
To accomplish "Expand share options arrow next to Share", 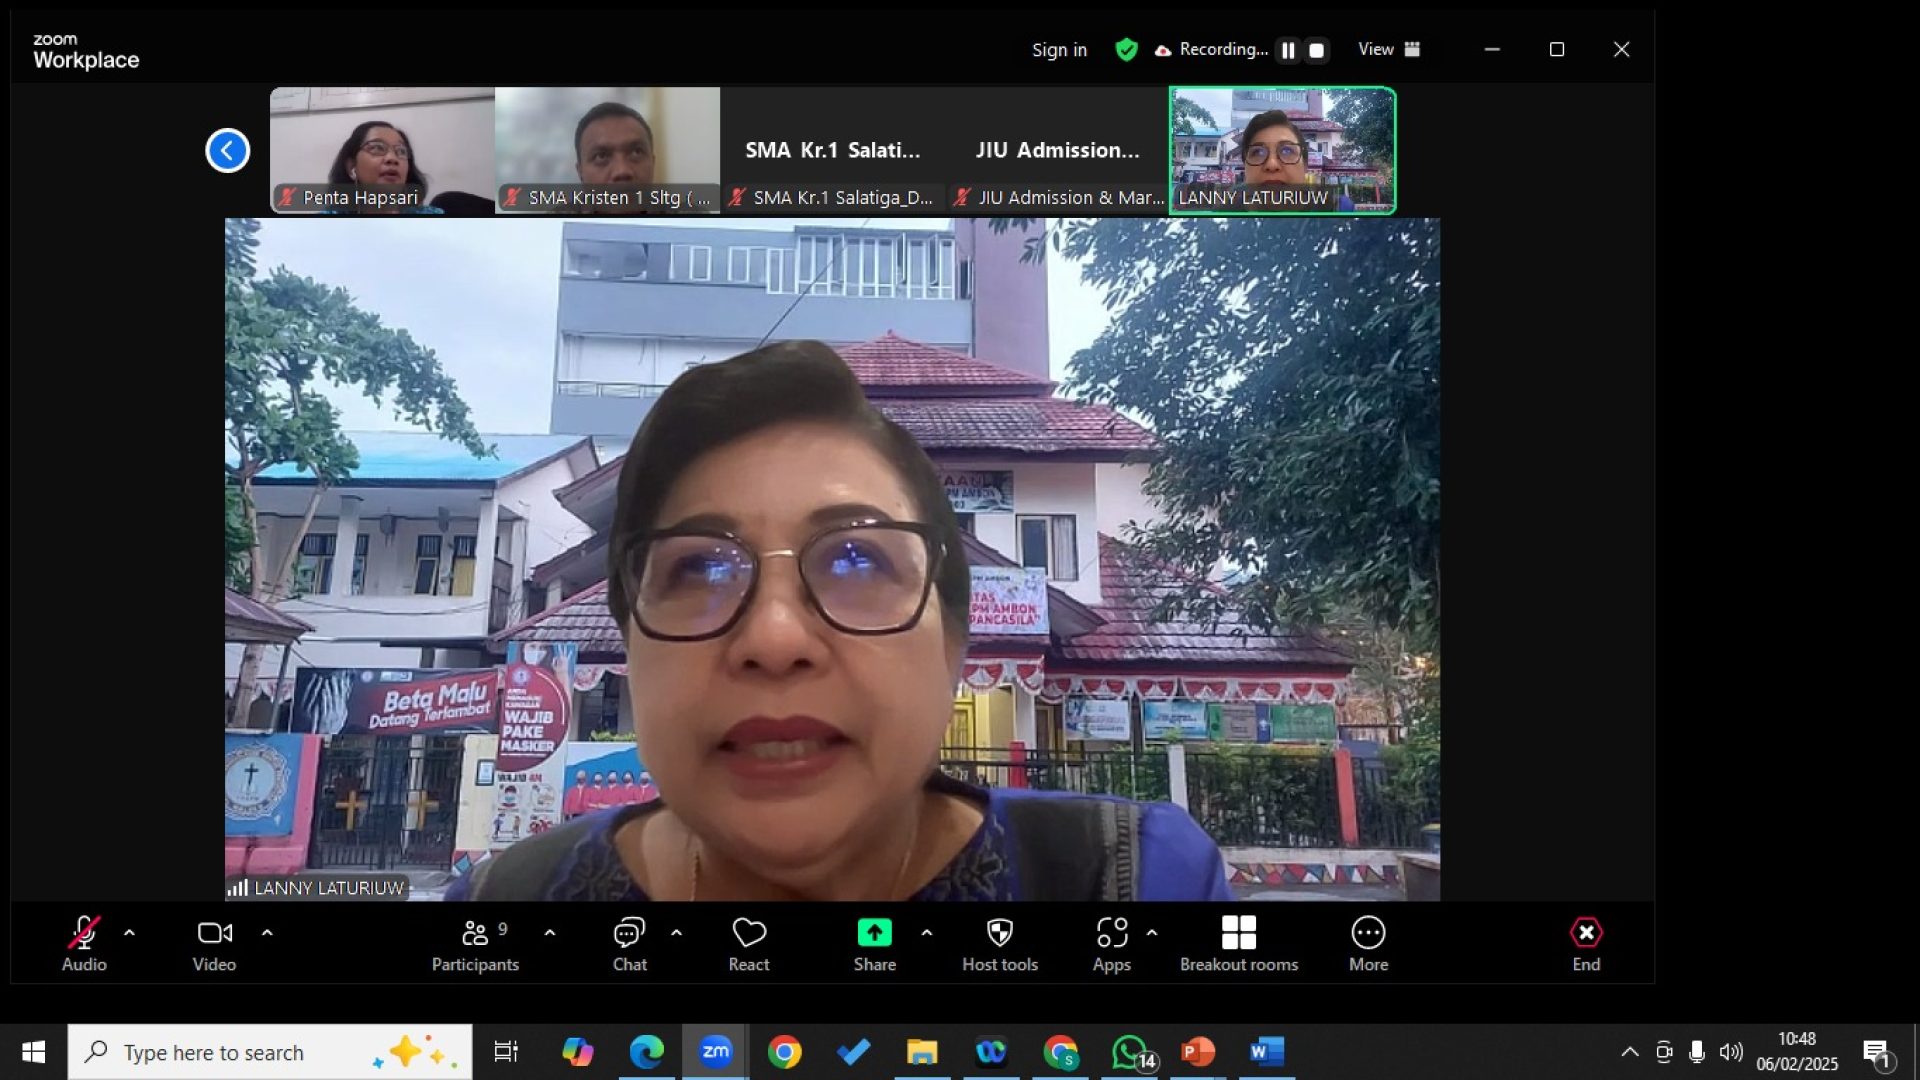I will [x=927, y=932].
